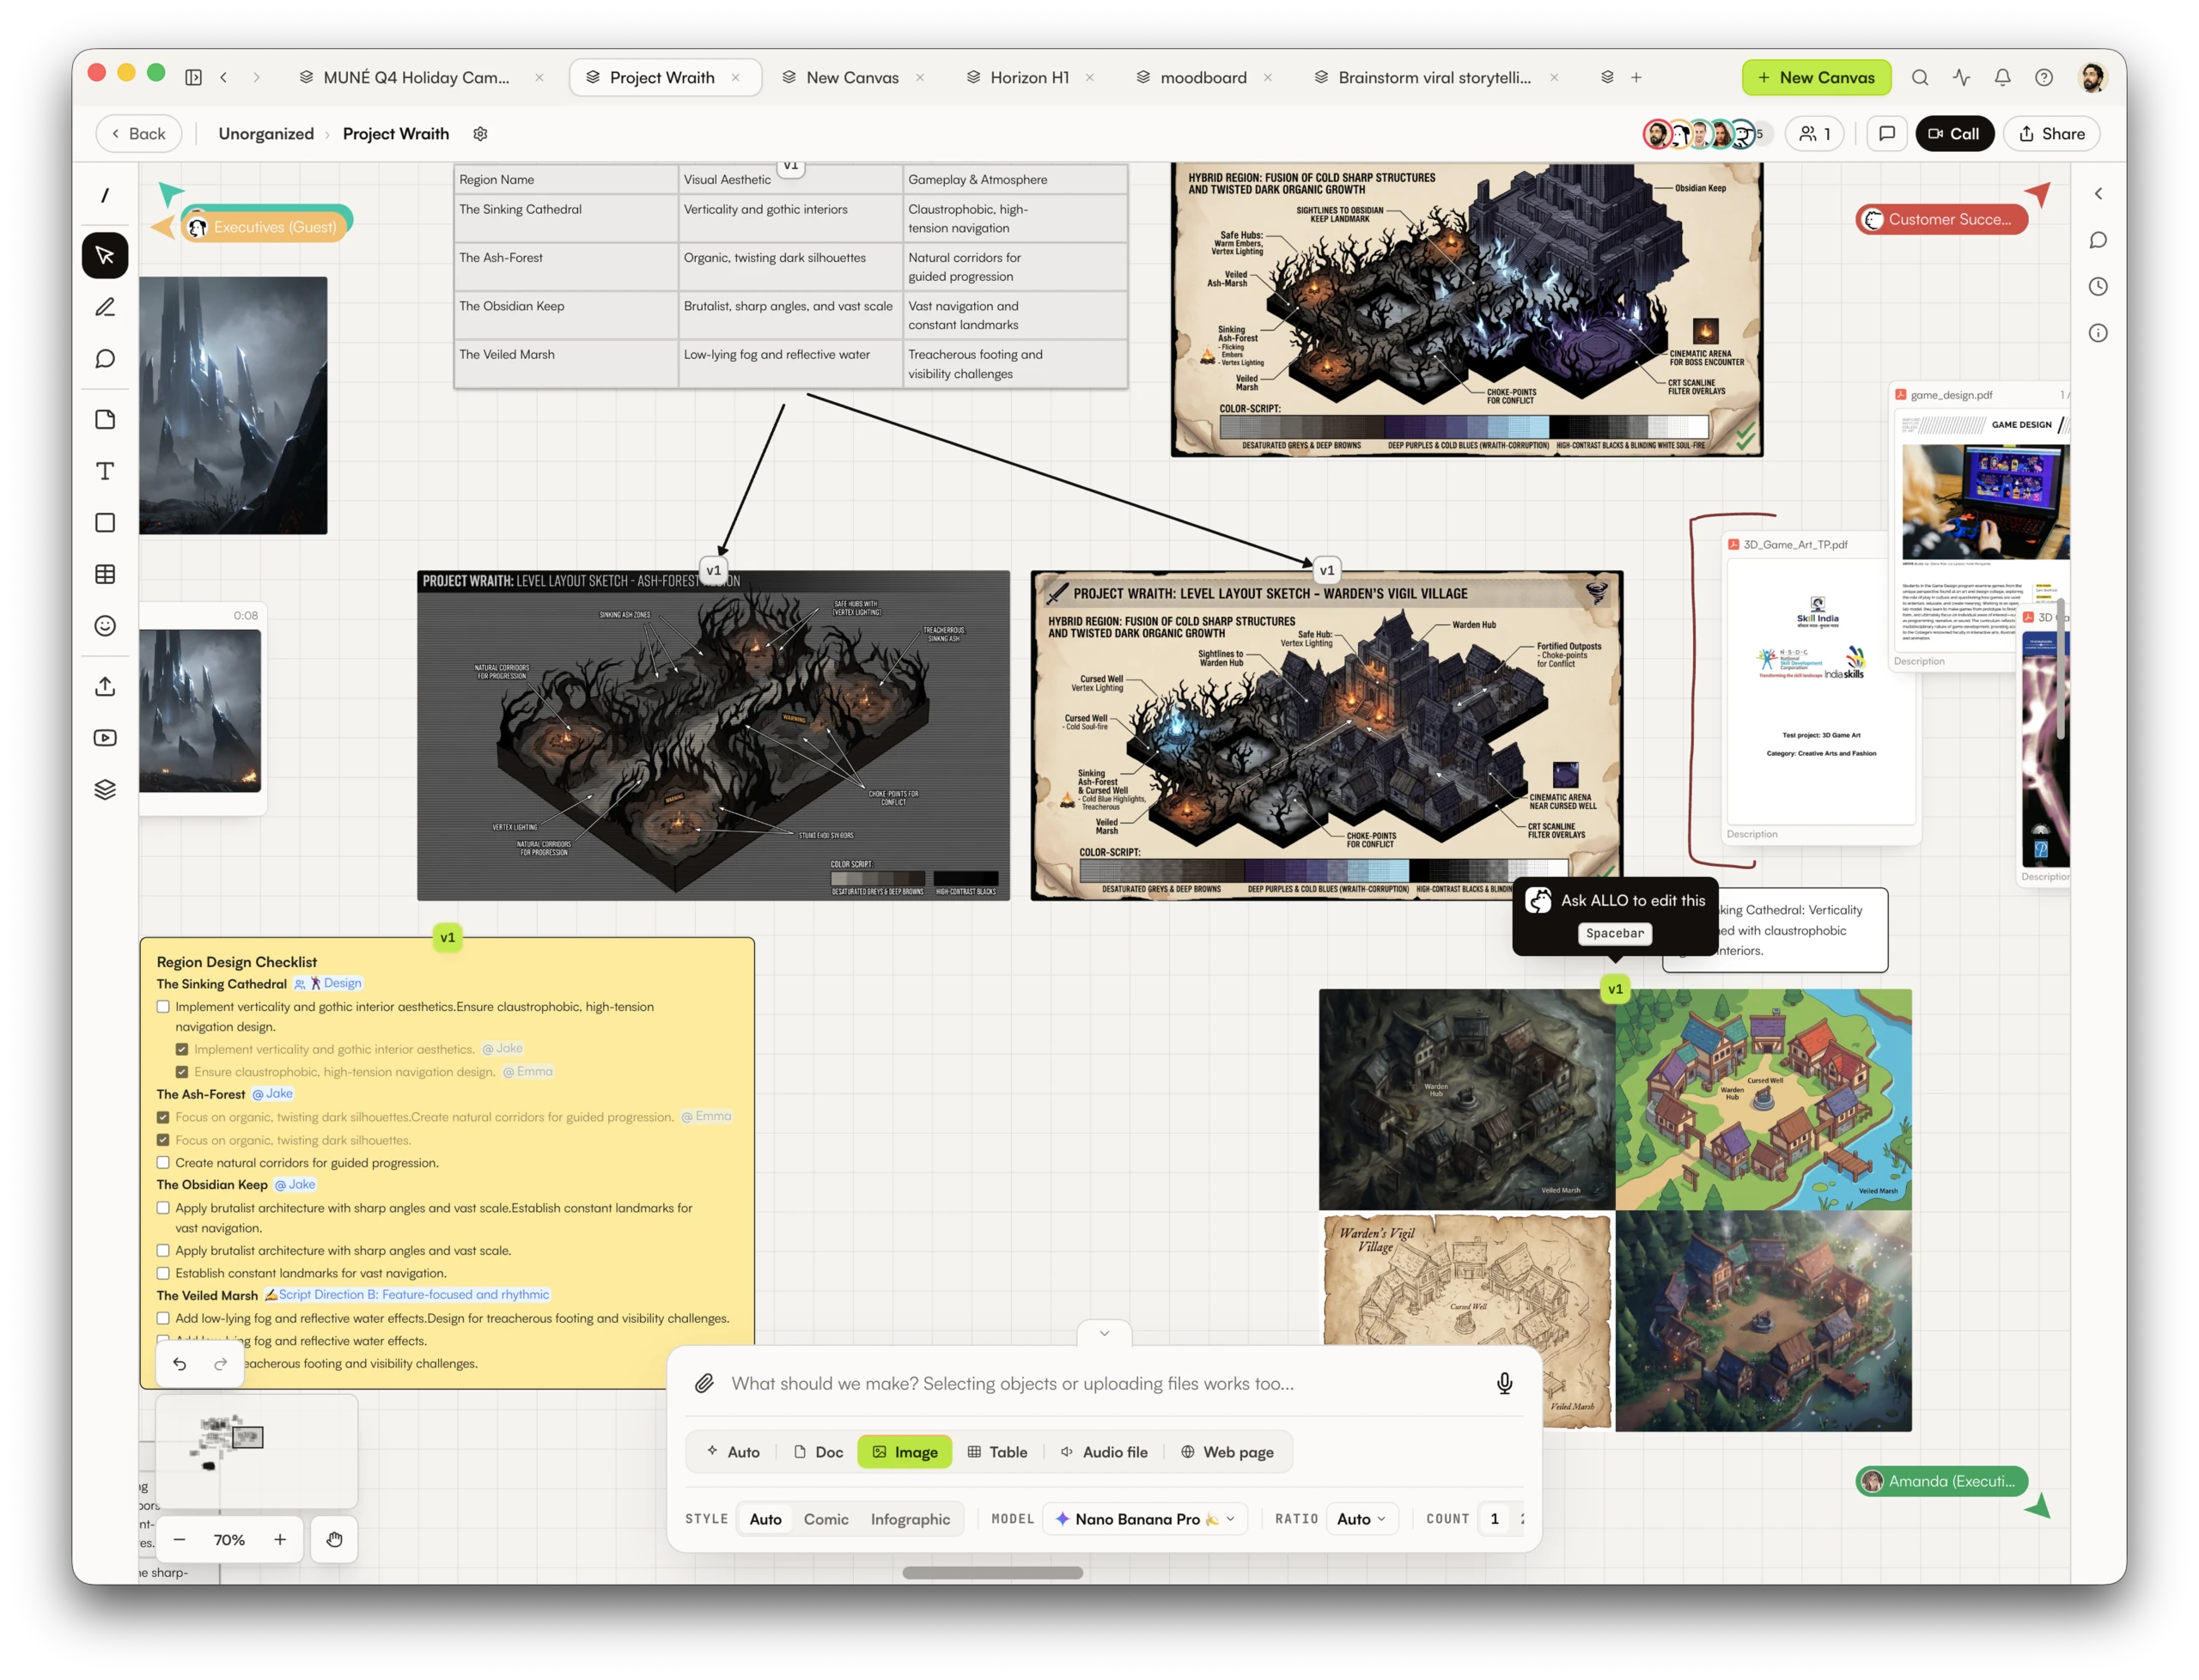Open the participants count menu
The image size is (2199, 1680).
pos(1815,134)
